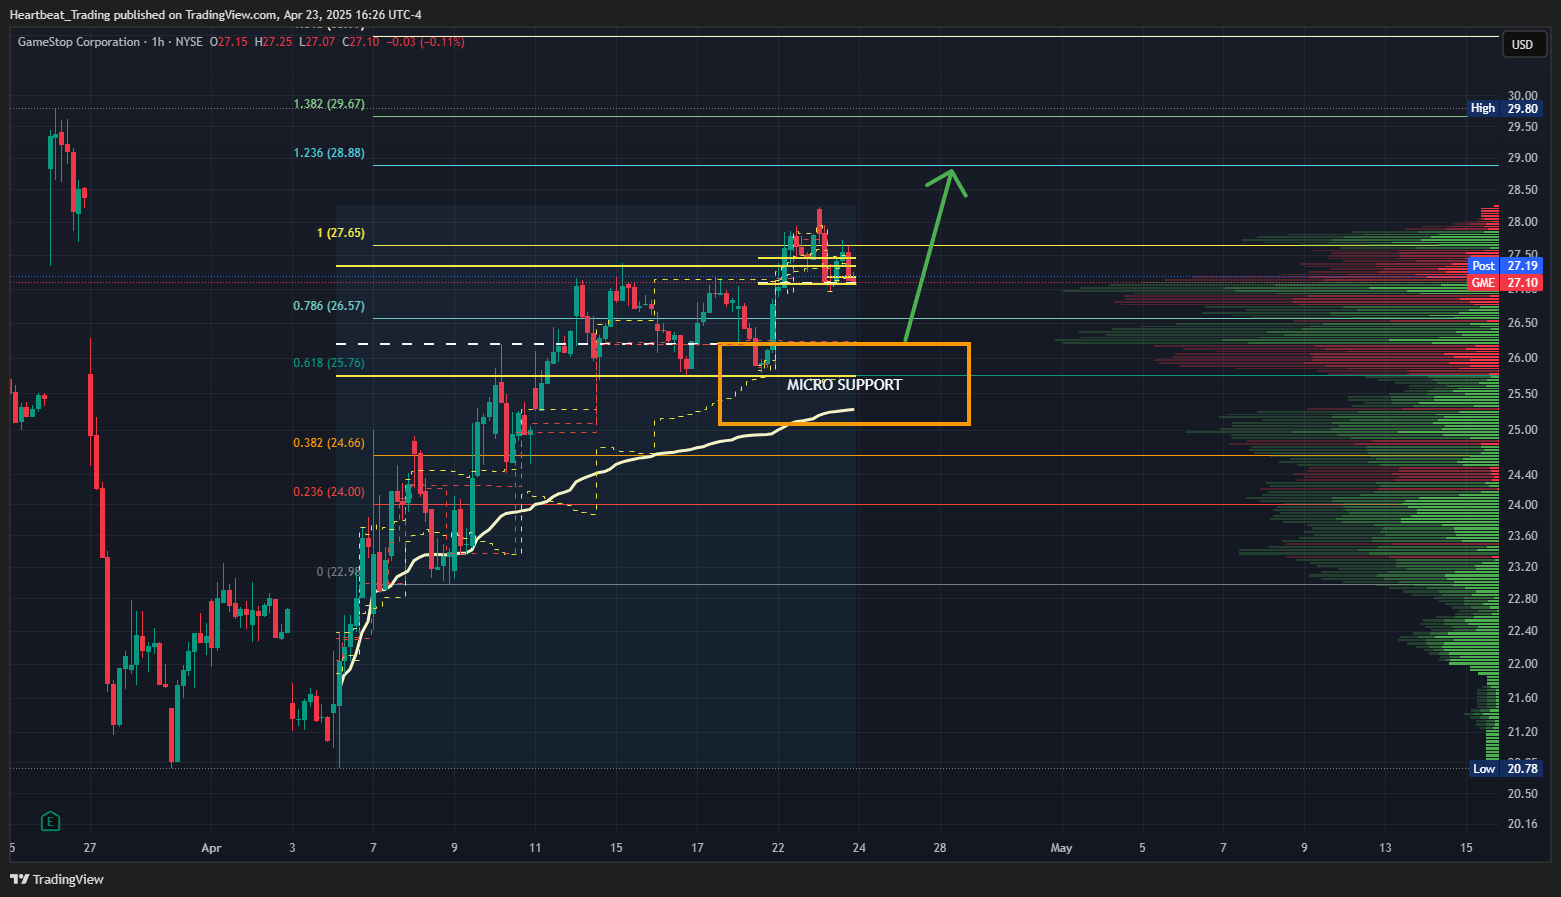The height and width of the screenshot is (897, 1561).
Task: Click the low value L27.07 in legend
Action: [x=317, y=42]
